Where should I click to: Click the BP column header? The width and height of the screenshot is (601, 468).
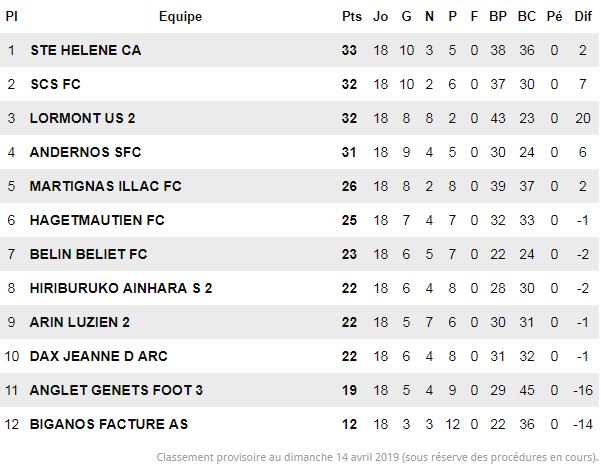pyautogui.click(x=498, y=16)
